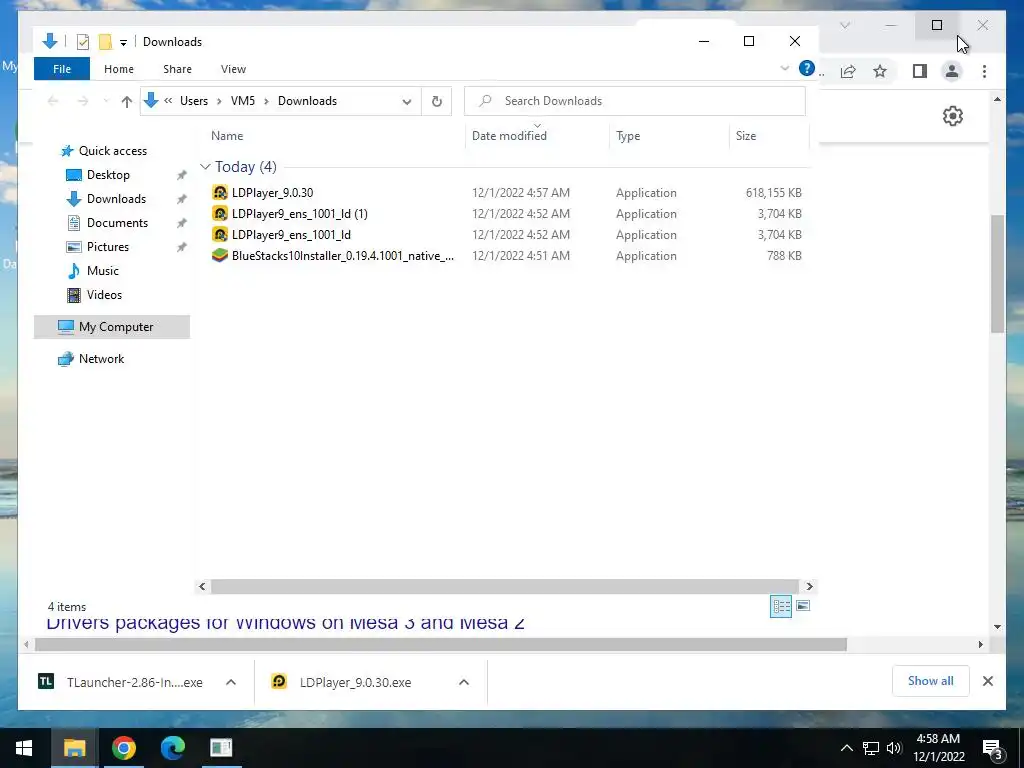Image resolution: width=1024 pixels, height=768 pixels.
Task: Open the Customize Quick Access Toolbar dropdown
Action: 123,42
